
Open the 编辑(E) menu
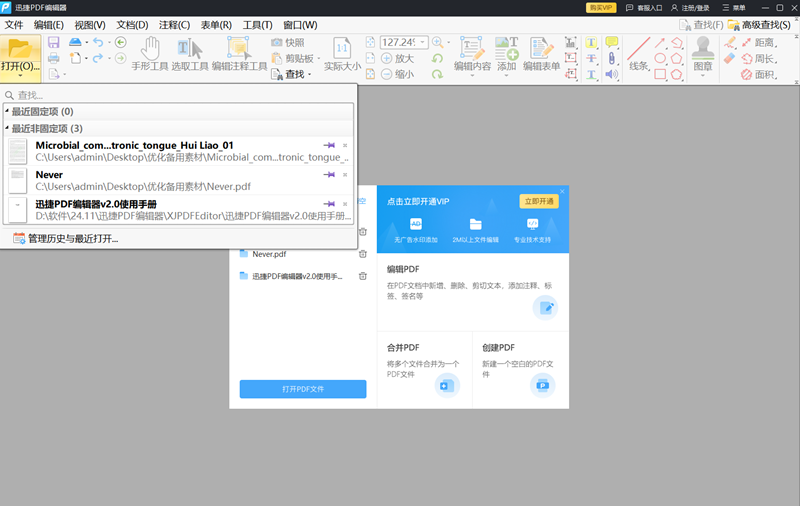(48, 25)
